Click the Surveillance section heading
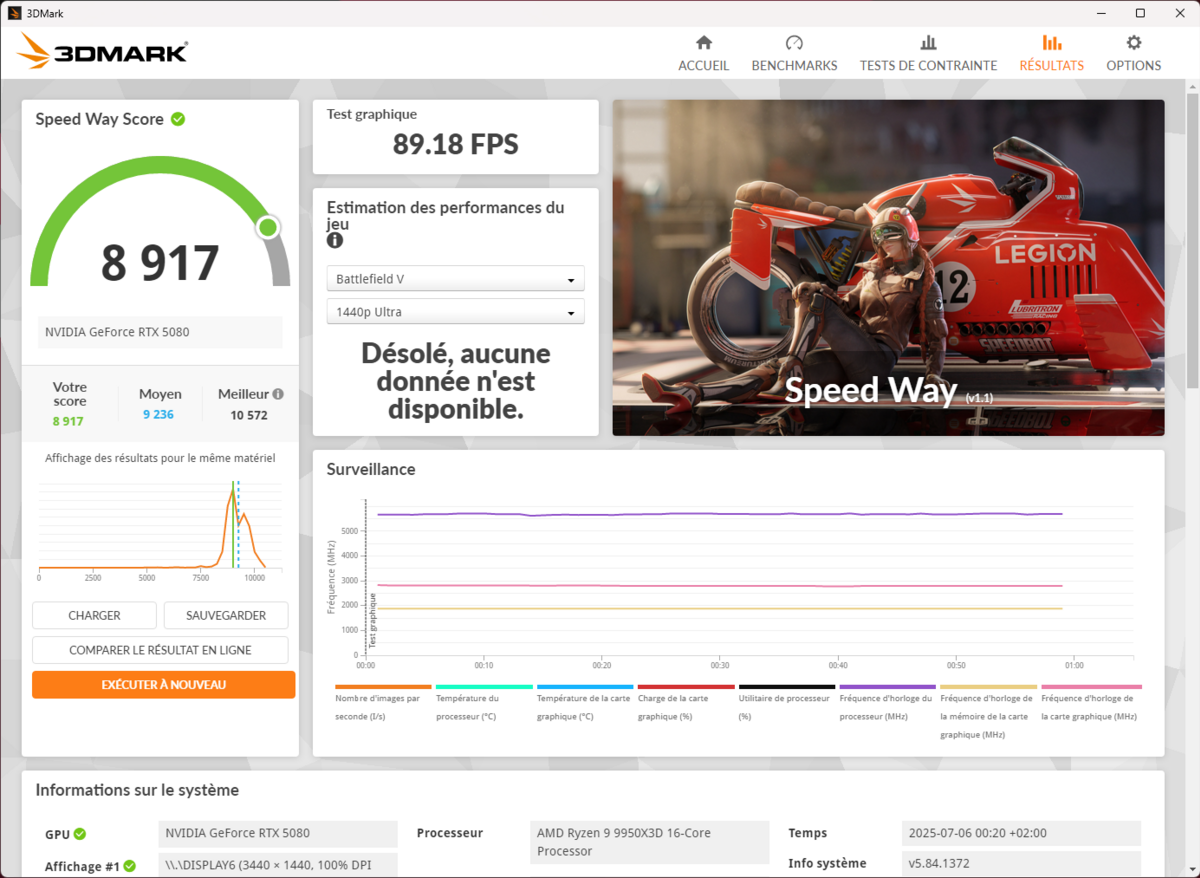 371,469
